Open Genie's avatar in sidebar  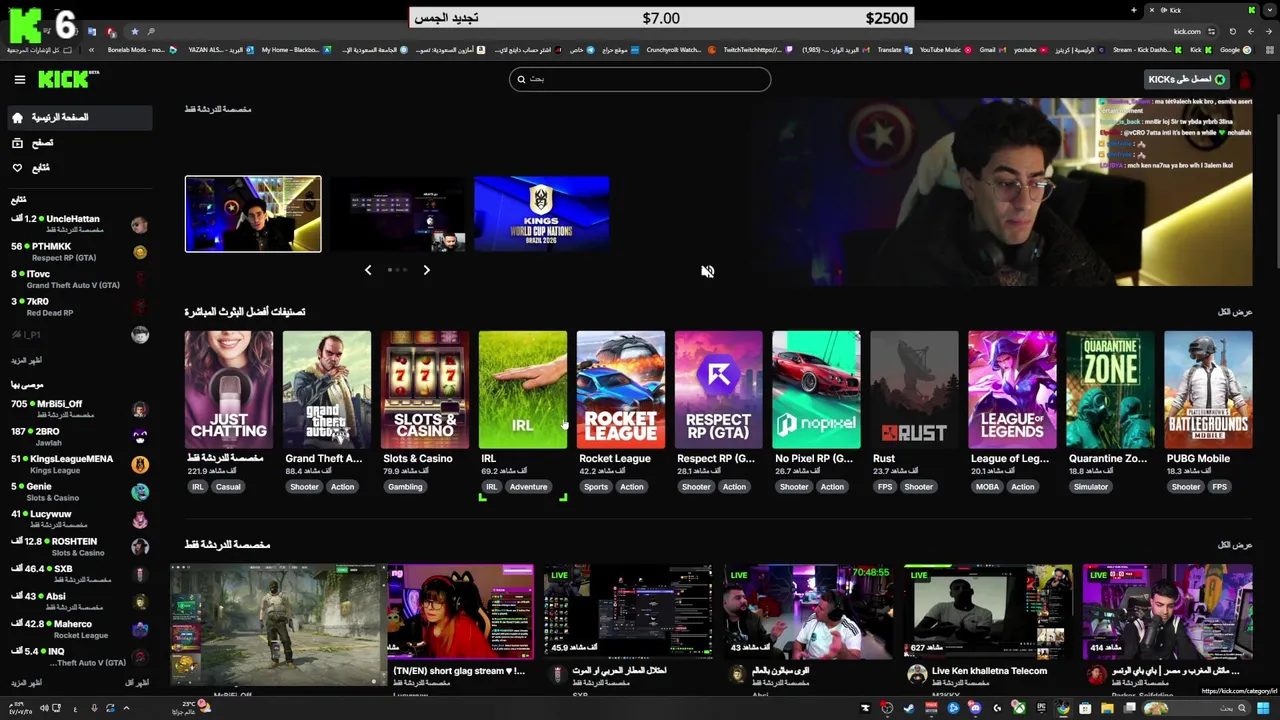(x=140, y=492)
